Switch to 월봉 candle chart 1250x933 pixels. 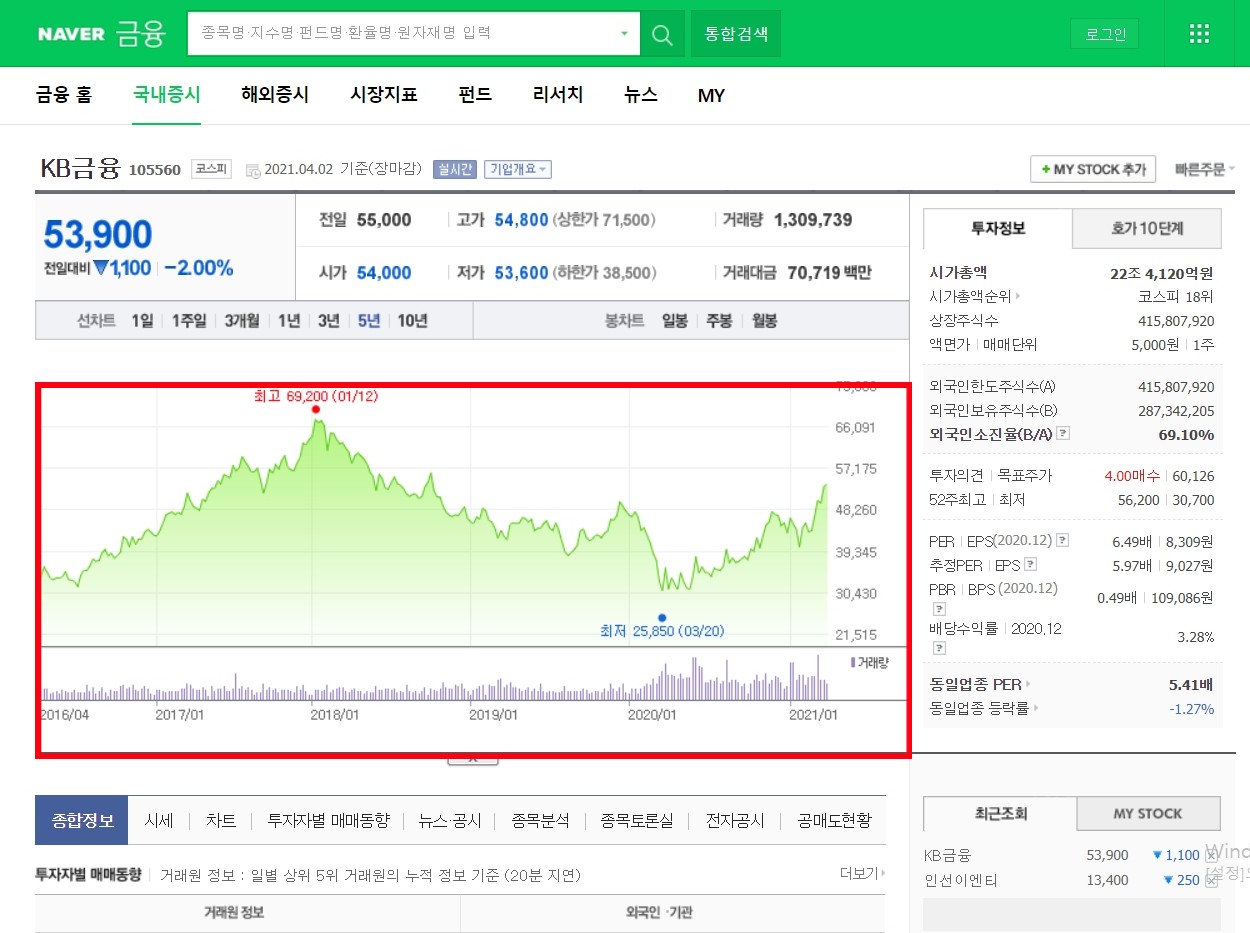[x=764, y=321]
